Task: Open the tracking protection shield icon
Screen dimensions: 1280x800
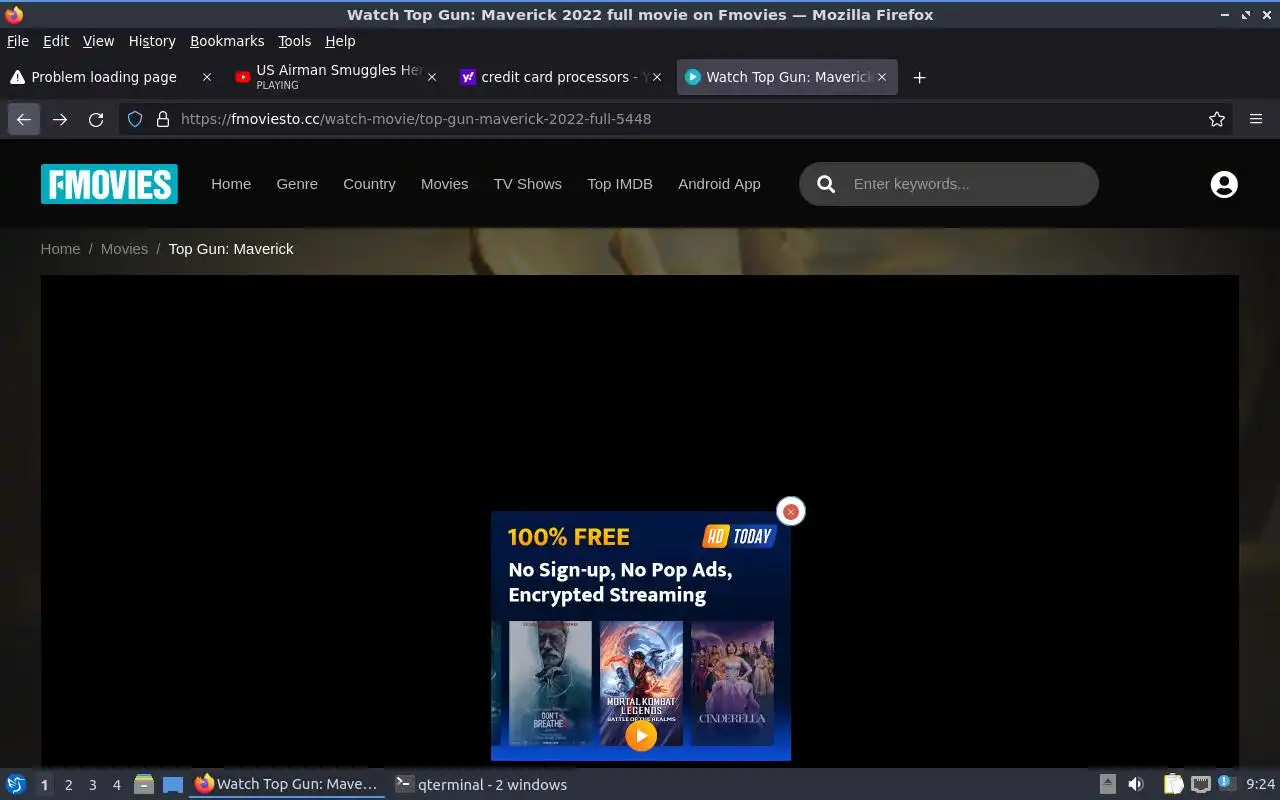Action: point(136,119)
